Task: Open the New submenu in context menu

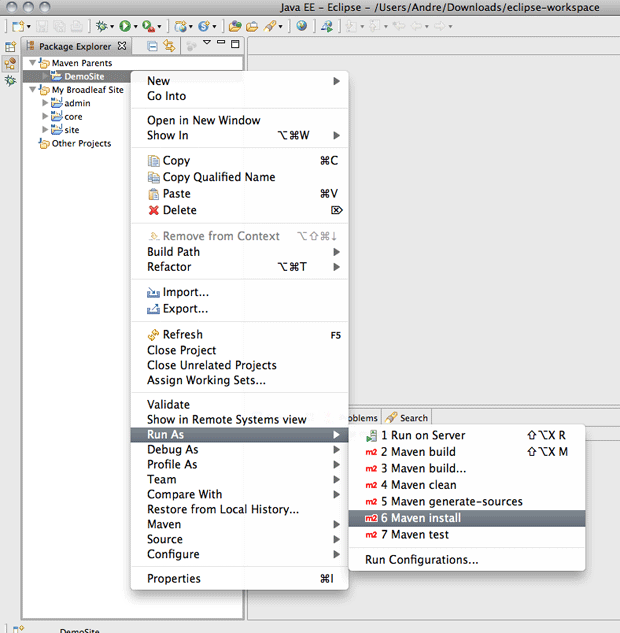Action: click(240, 81)
